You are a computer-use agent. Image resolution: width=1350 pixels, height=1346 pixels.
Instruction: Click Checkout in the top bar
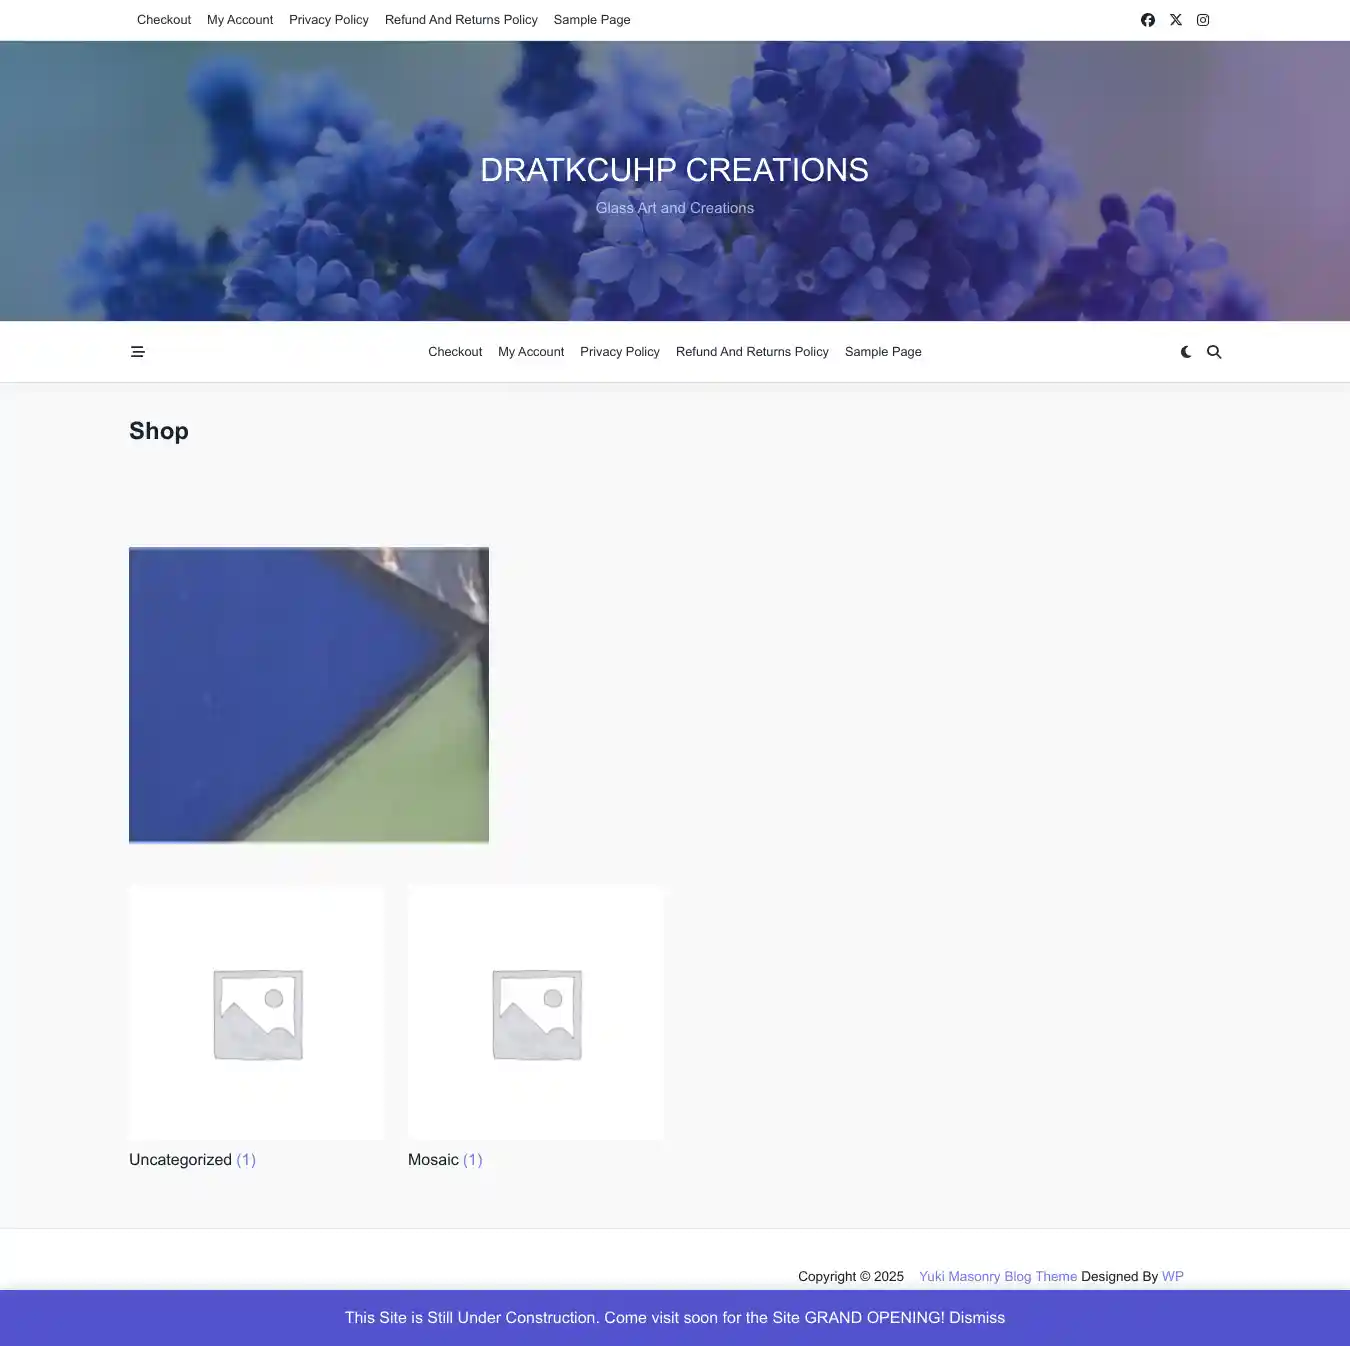pyautogui.click(x=164, y=20)
